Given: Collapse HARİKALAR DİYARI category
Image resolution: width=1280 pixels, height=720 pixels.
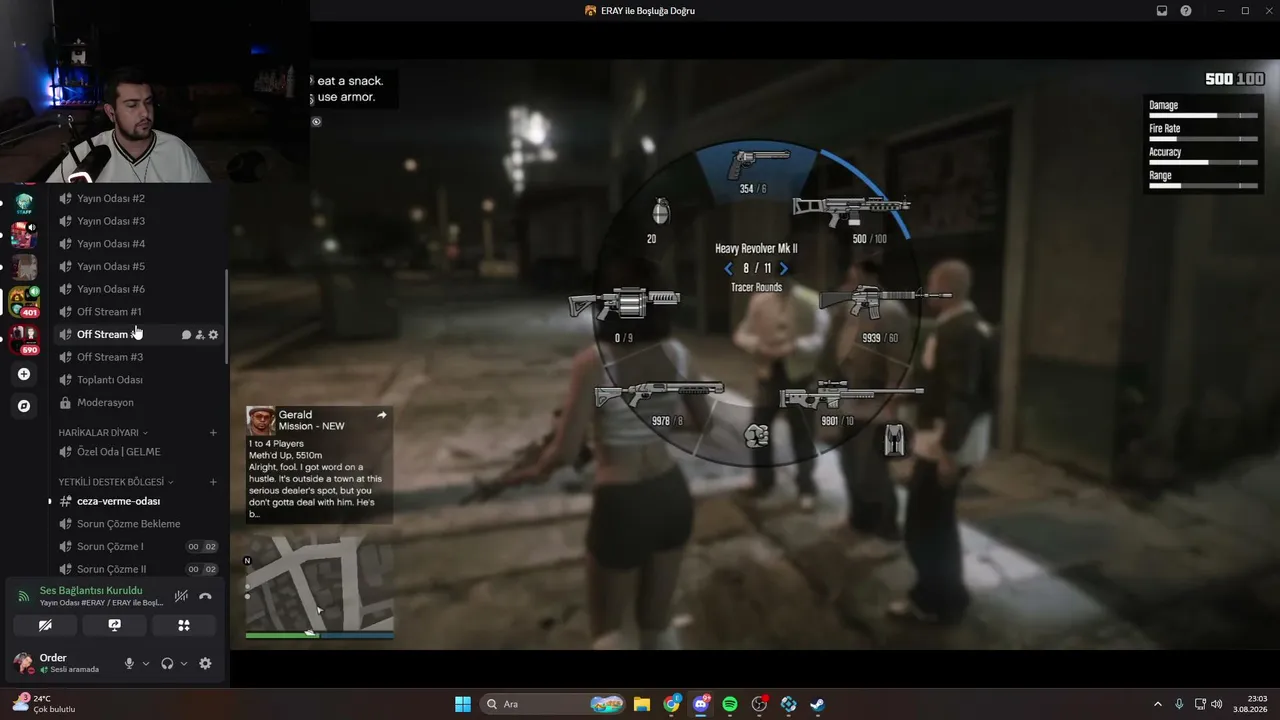Looking at the screenshot, I should coord(103,433).
